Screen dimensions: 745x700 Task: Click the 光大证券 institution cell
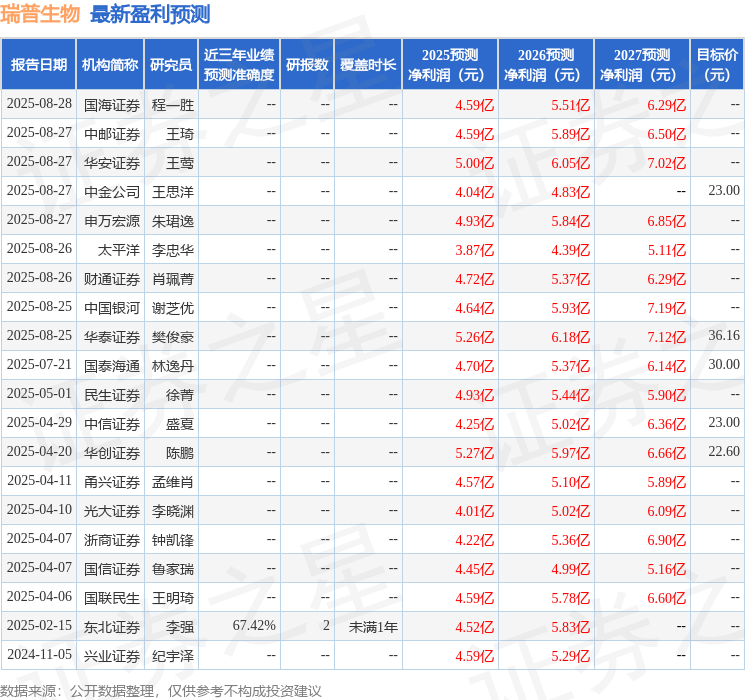112,511
